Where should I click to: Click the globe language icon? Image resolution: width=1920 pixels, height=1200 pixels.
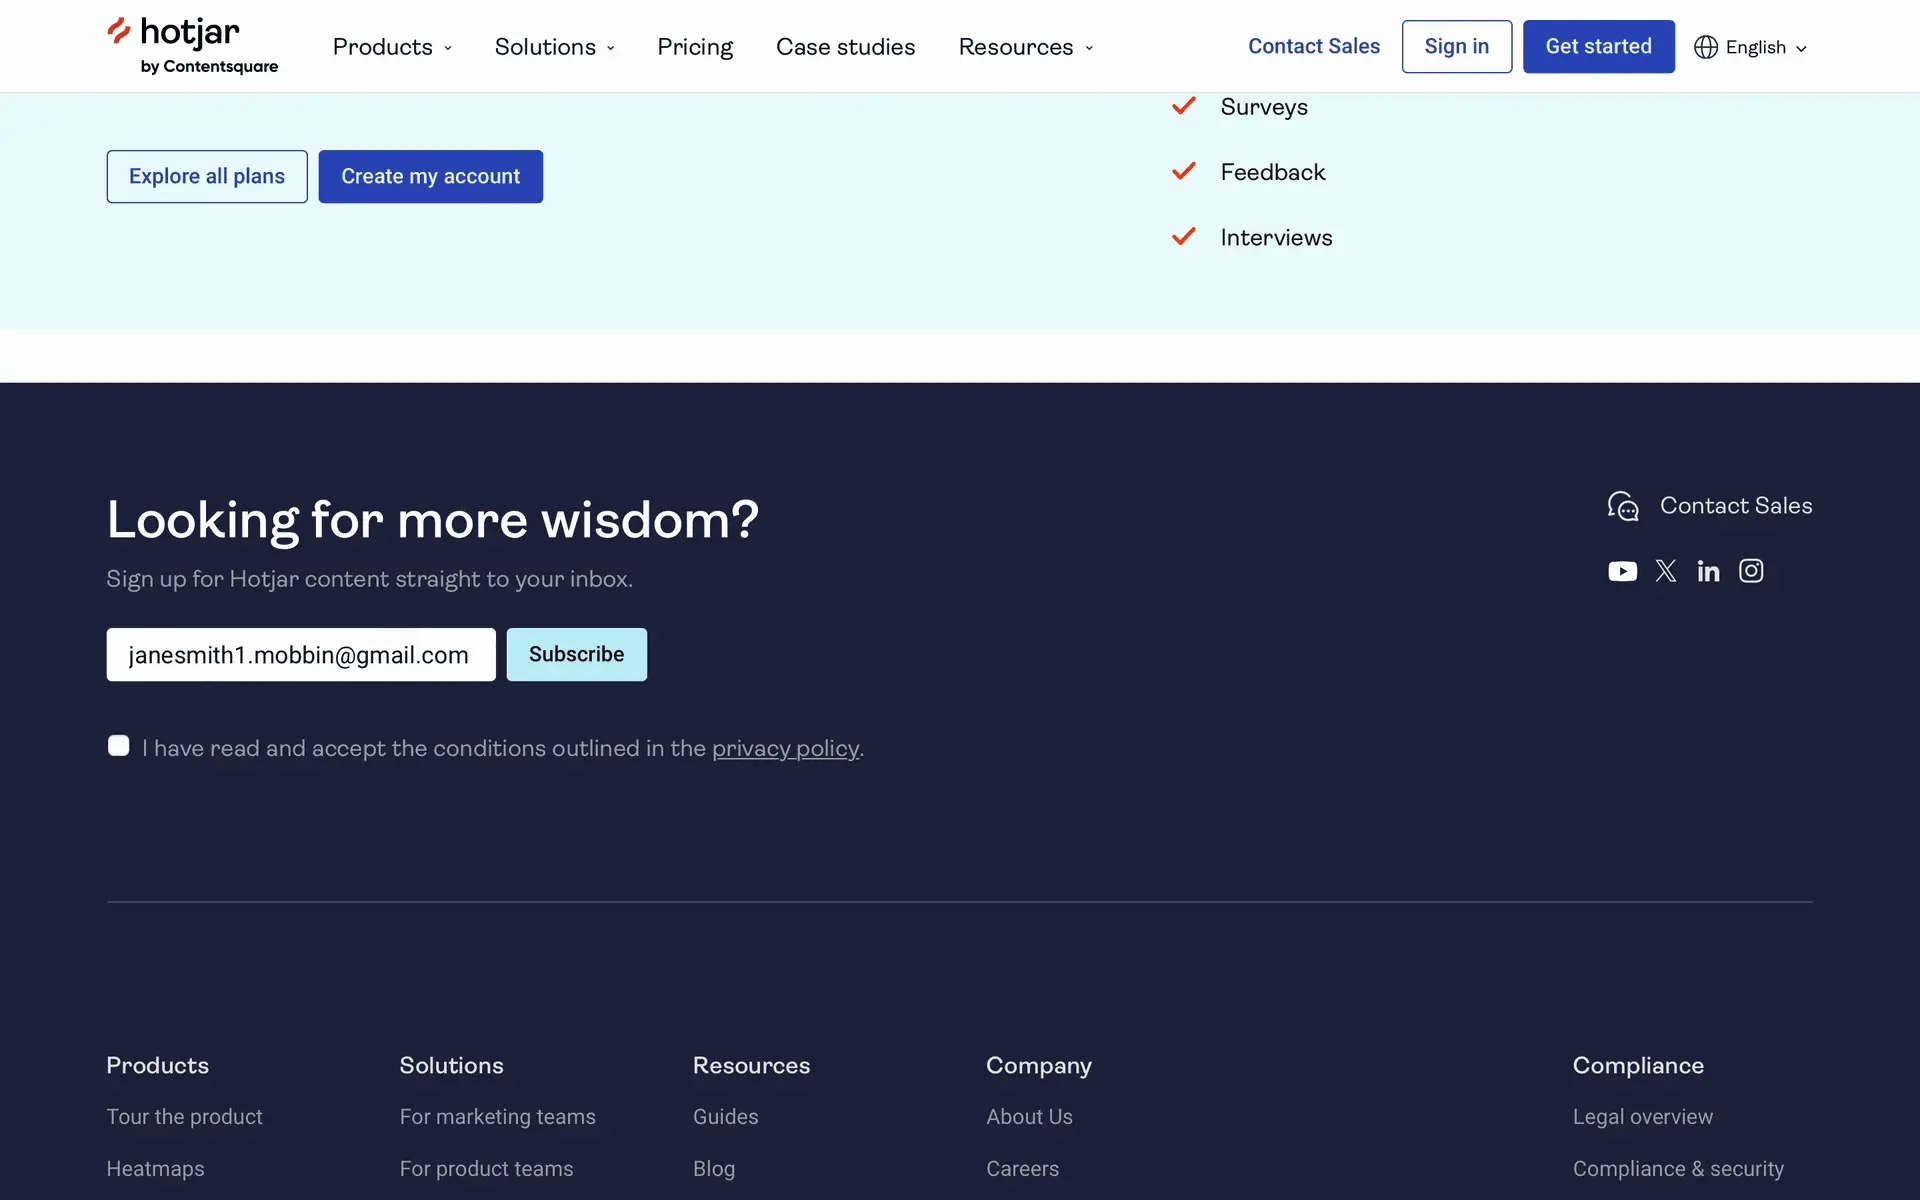click(x=1705, y=47)
